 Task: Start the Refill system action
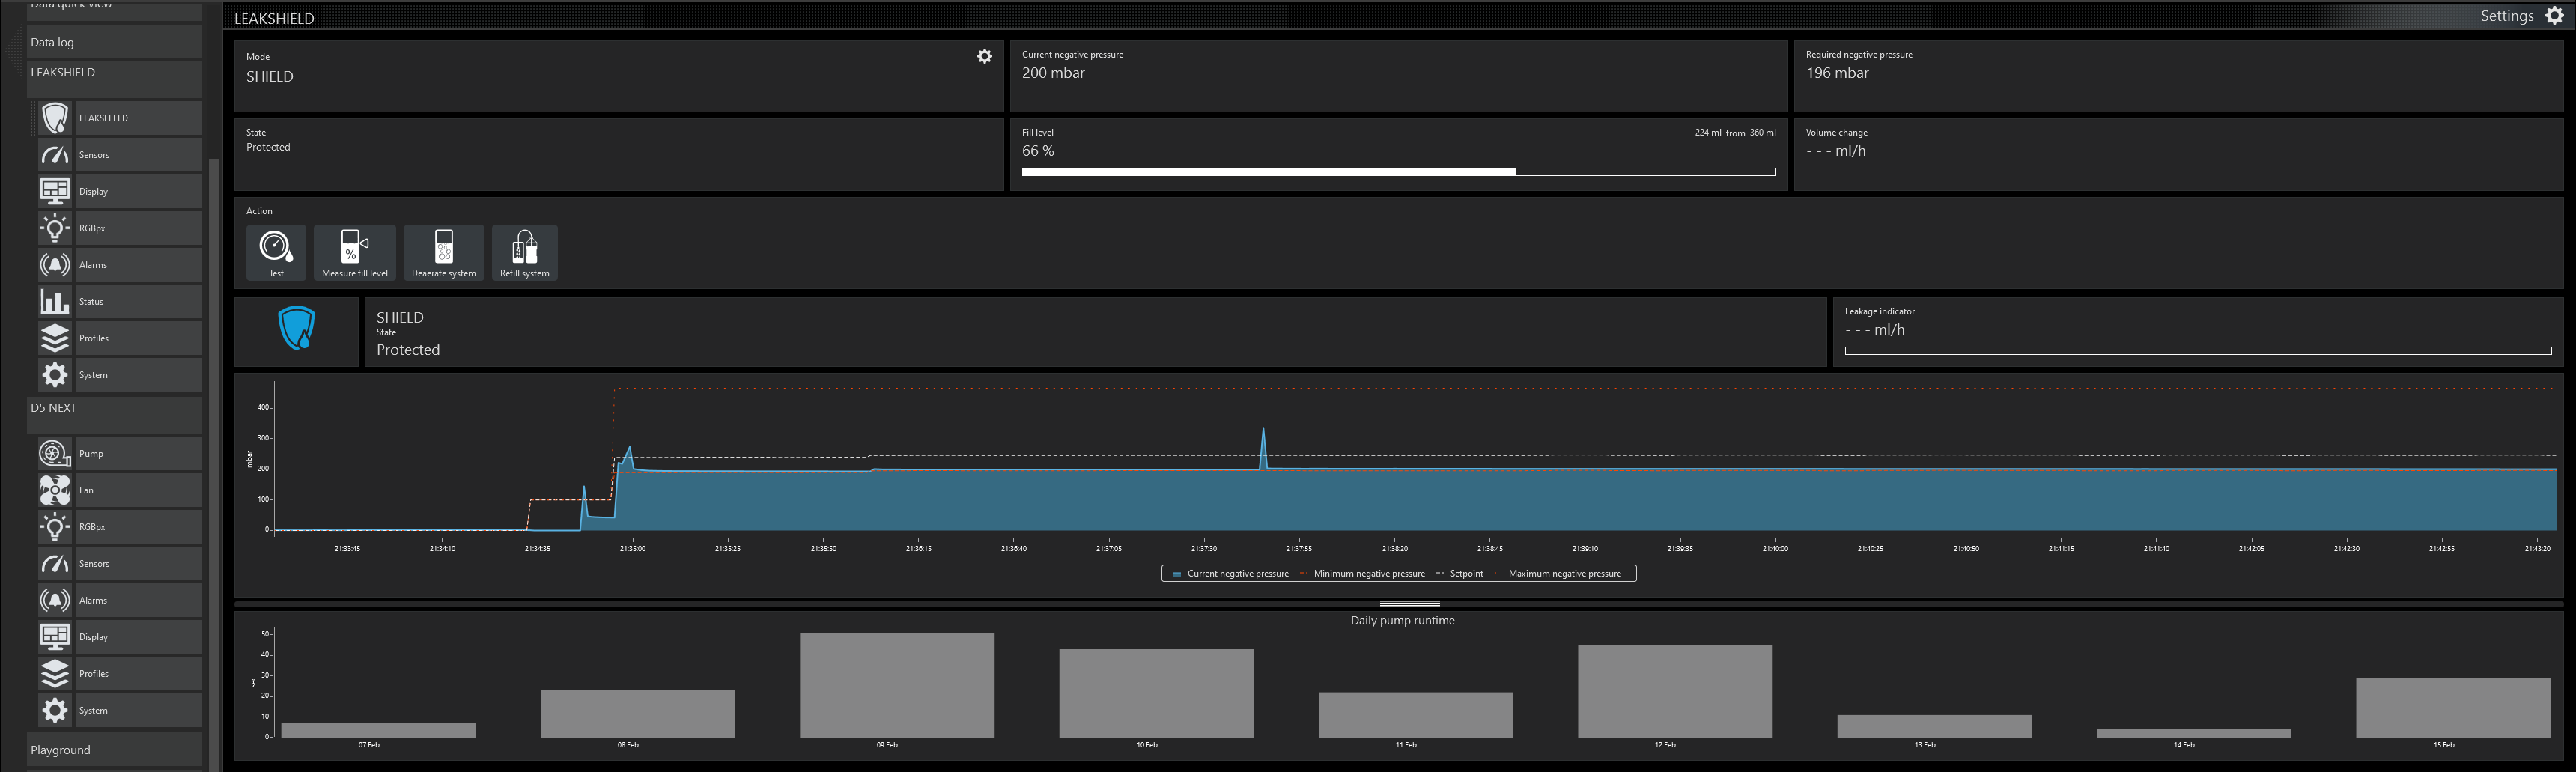click(525, 252)
